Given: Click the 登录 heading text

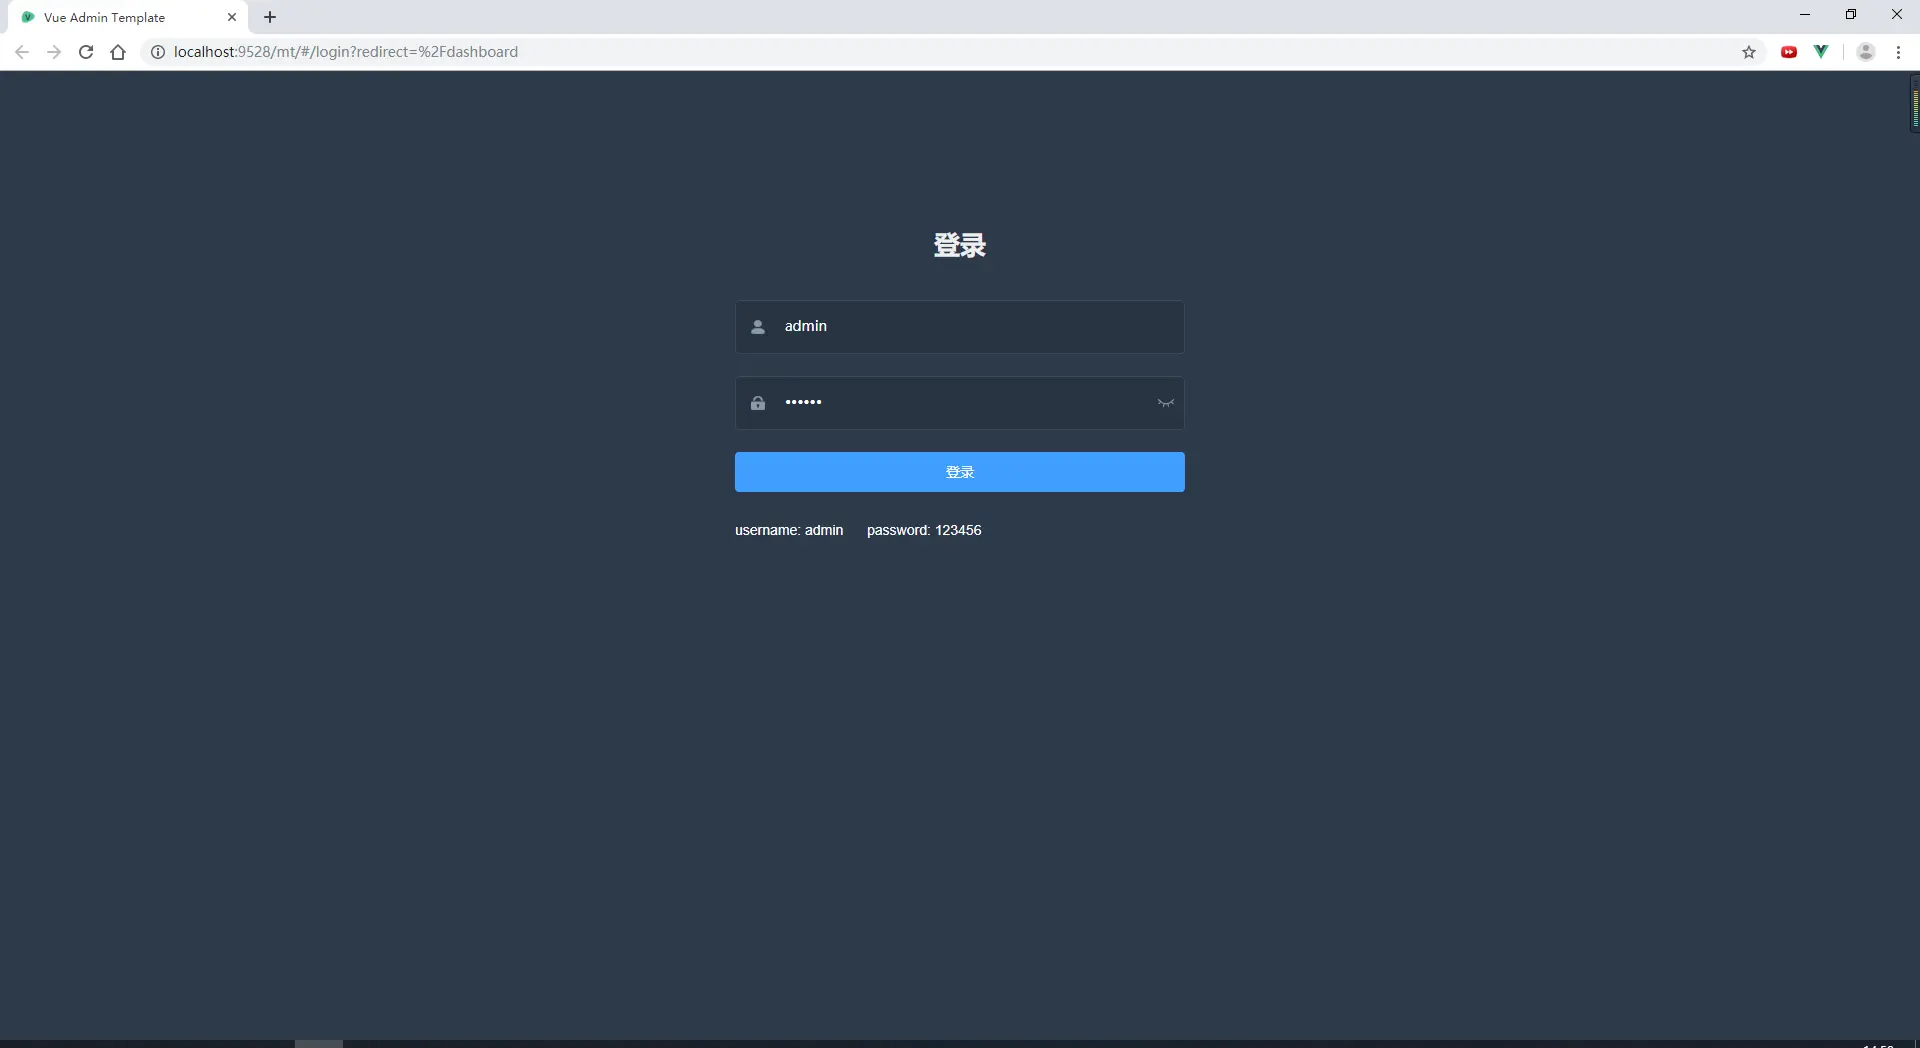Looking at the screenshot, I should (x=960, y=245).
